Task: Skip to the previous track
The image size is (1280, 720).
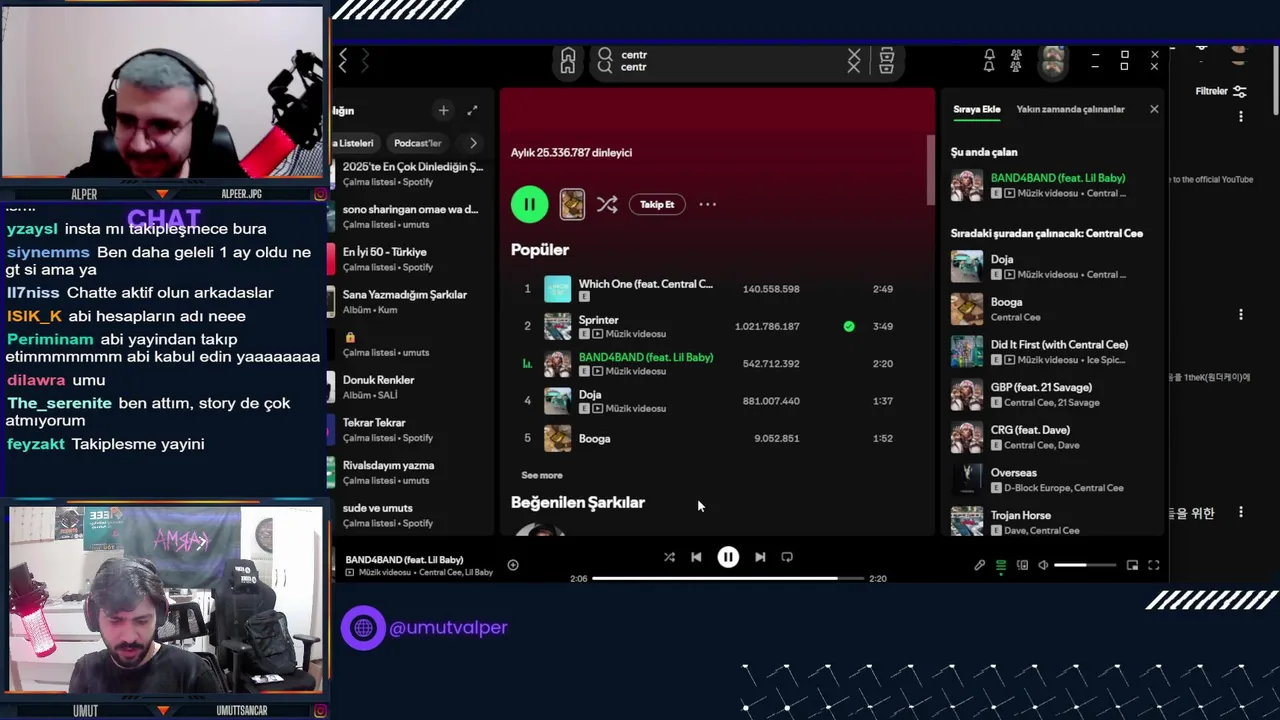Action: coord(696,557)
